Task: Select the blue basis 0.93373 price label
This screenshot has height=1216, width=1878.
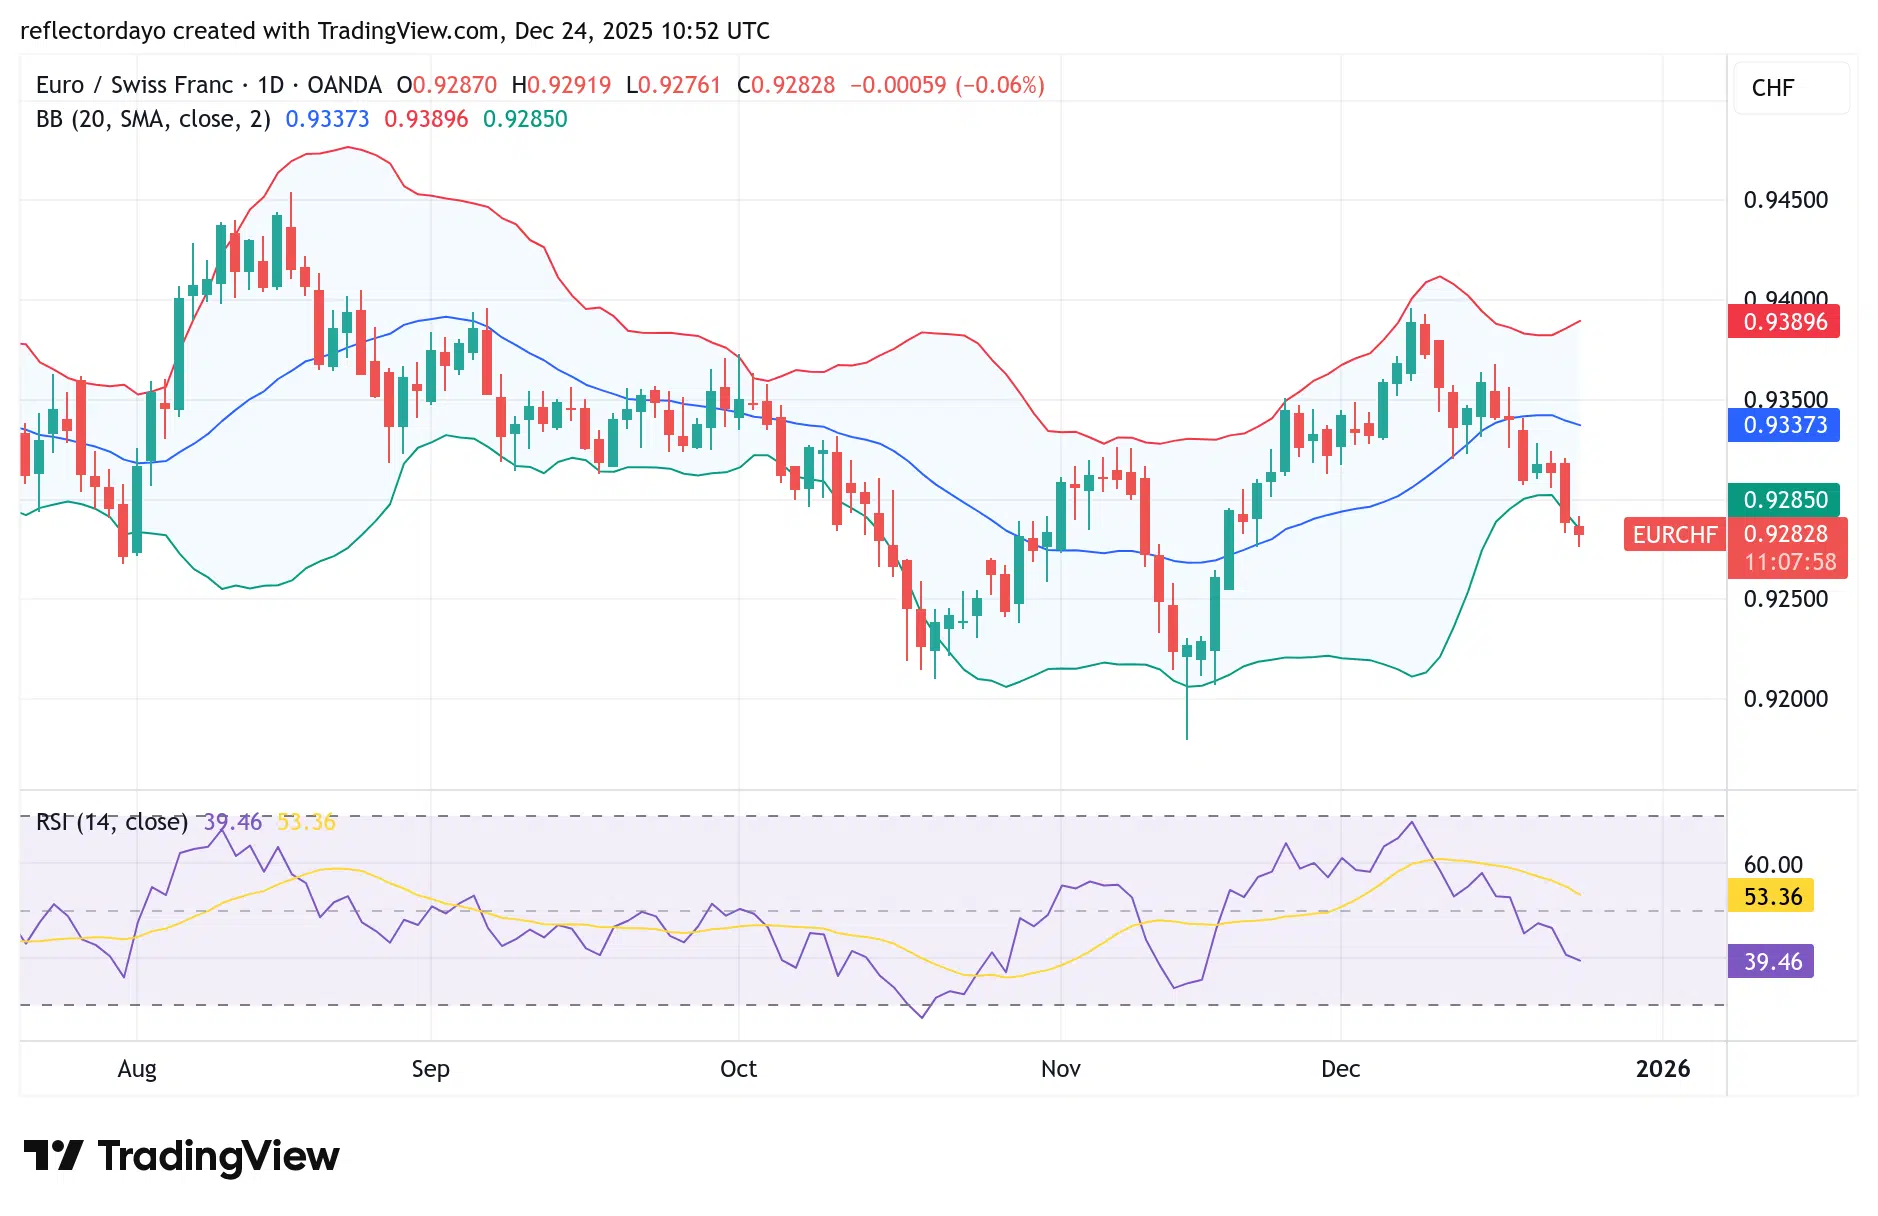Action: point(1783,425)
